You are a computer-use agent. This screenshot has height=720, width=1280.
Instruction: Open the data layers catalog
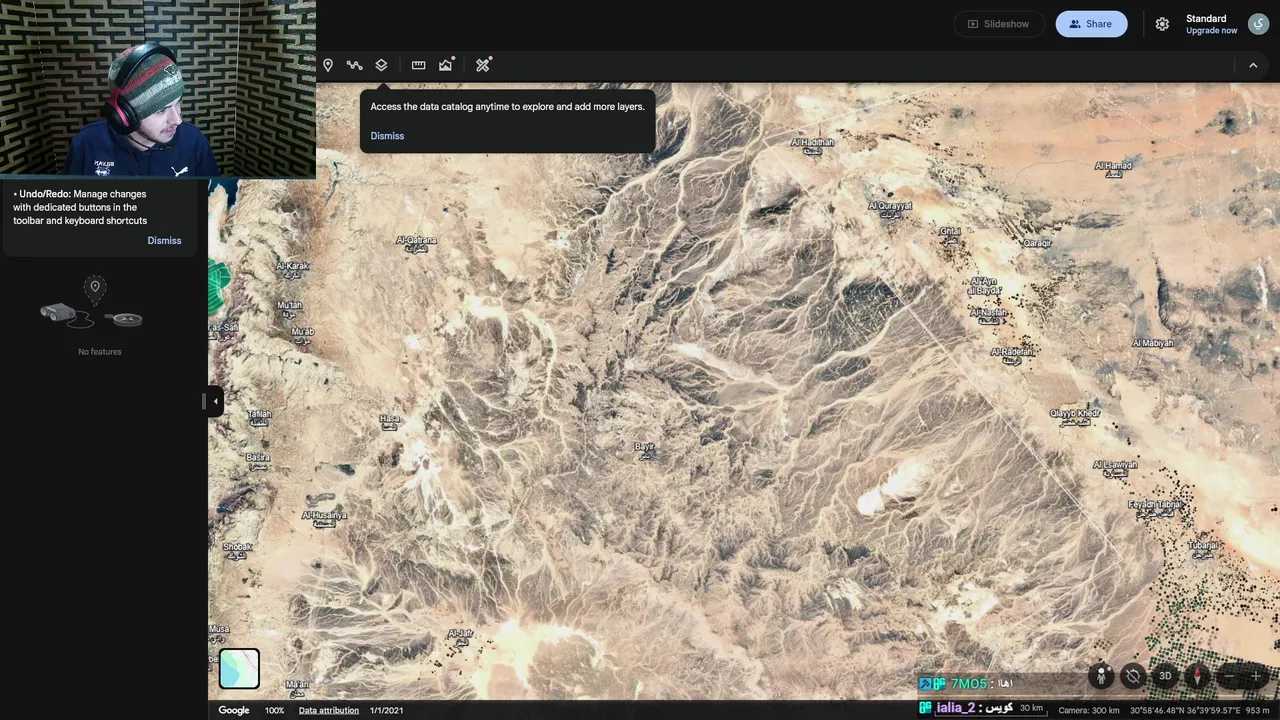click(x=381, y=65)
